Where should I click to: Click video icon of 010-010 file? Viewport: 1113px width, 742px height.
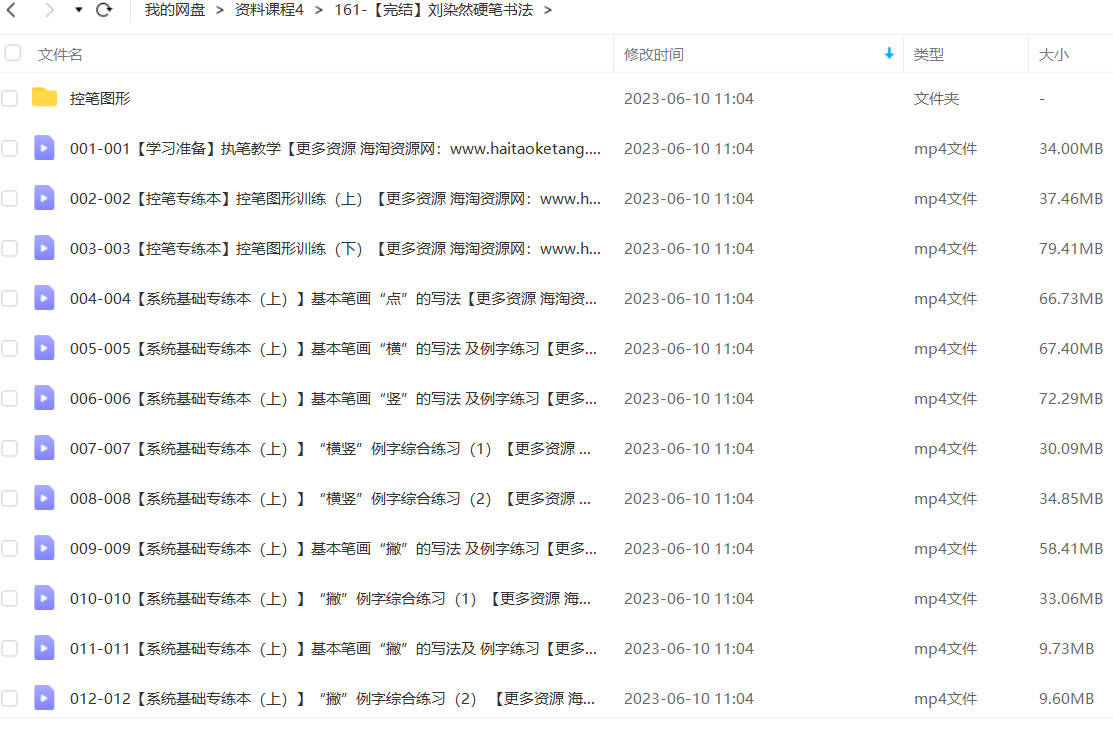coord(44,598)
